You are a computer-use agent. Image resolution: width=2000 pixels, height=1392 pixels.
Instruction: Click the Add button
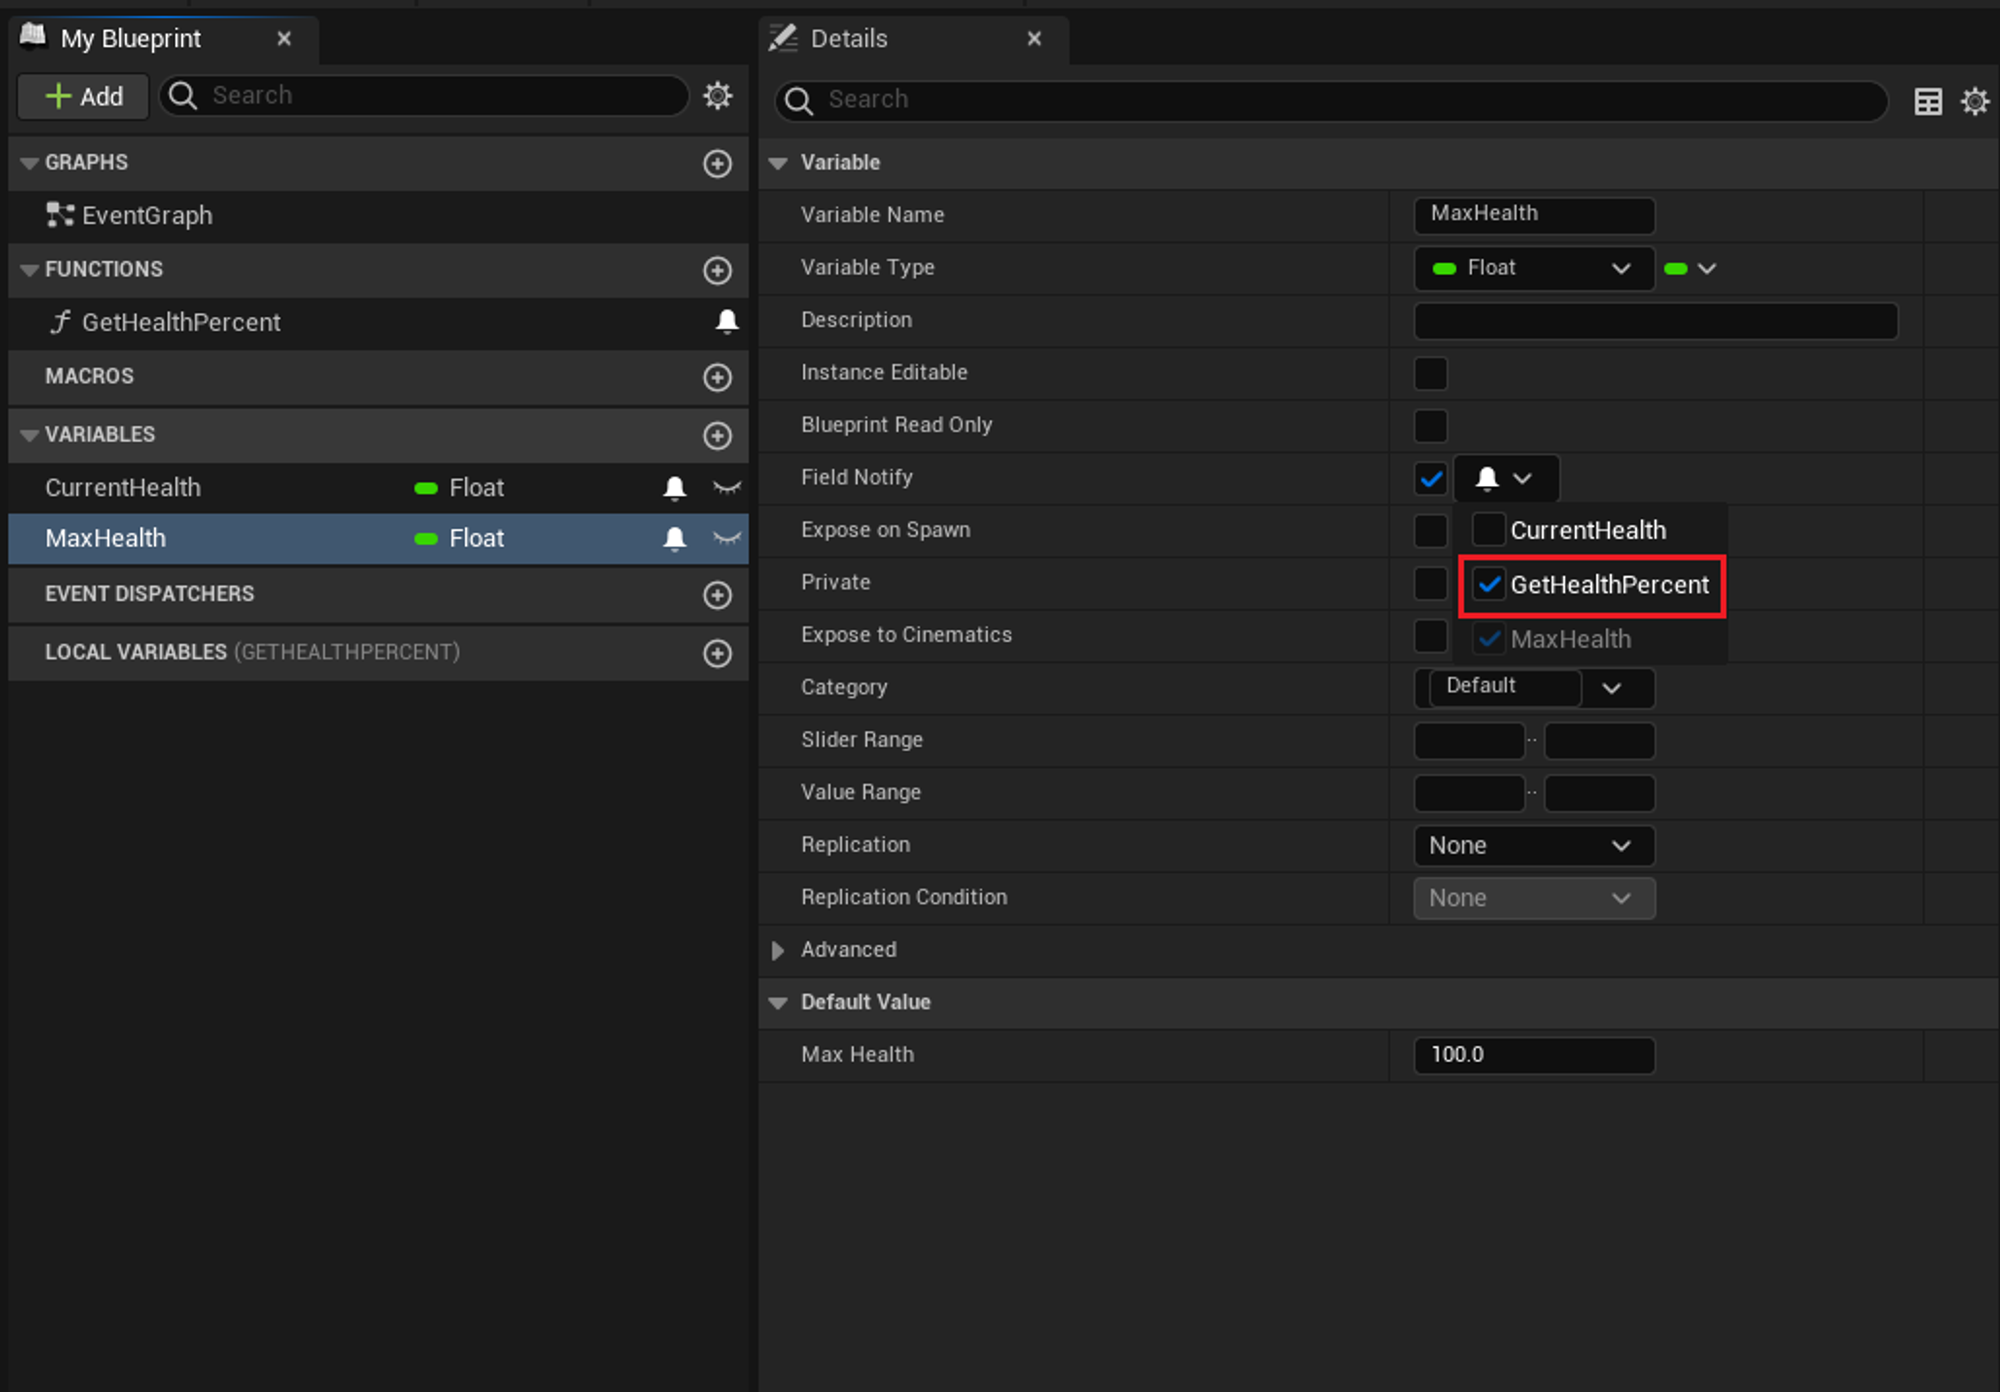84,97
